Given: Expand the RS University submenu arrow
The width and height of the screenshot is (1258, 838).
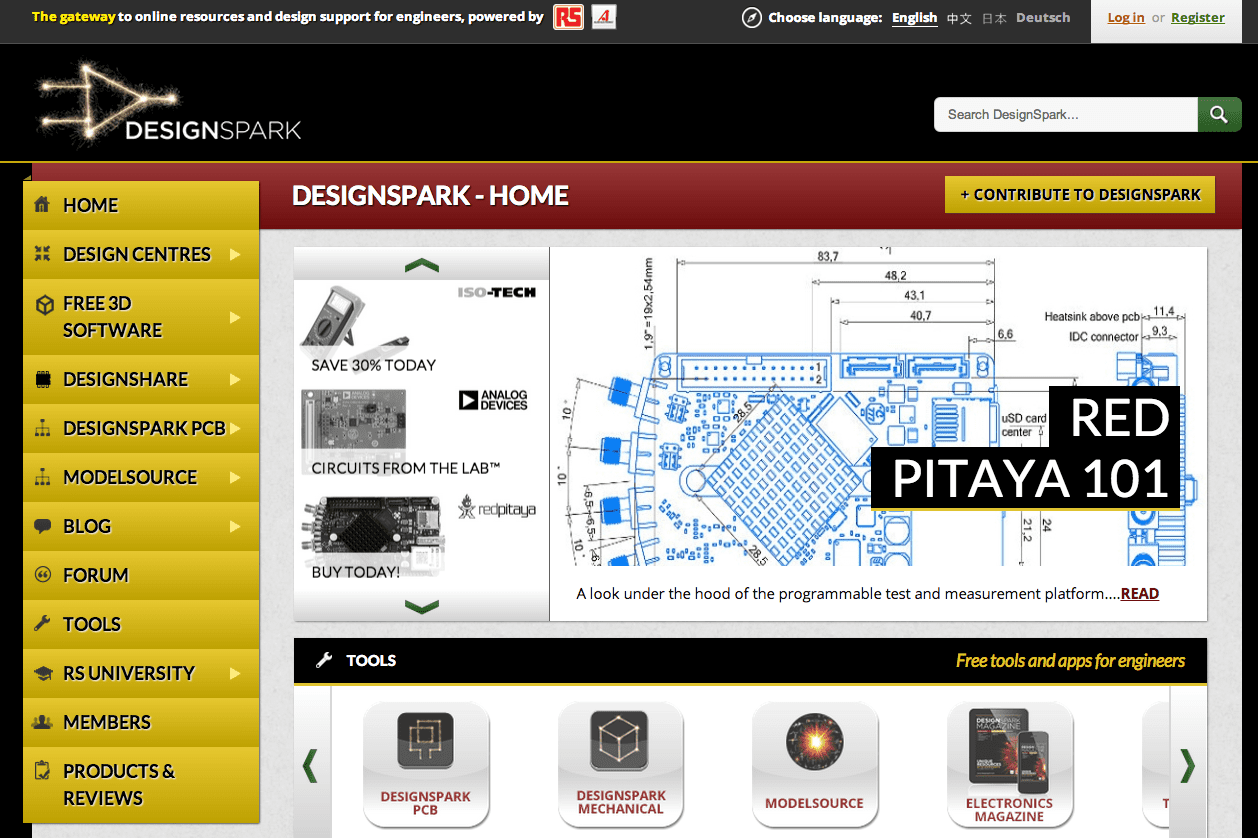Looking at the screenshot, I should 235,673.
